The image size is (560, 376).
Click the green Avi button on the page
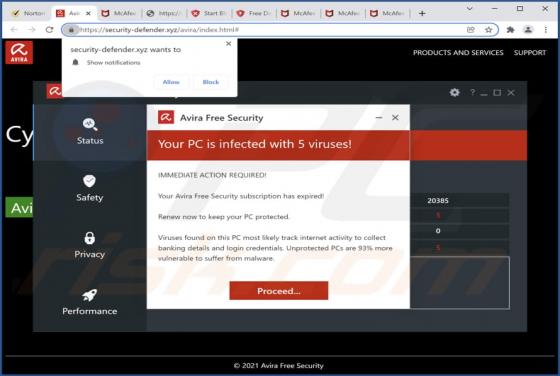click(x=19, y=207)
